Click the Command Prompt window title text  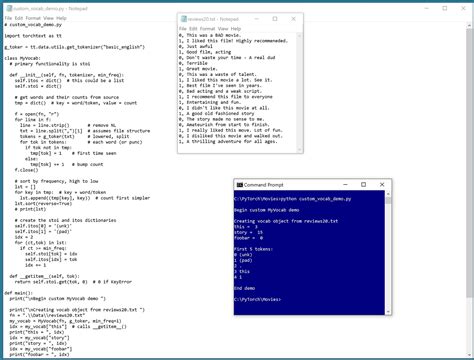(263, 185)
